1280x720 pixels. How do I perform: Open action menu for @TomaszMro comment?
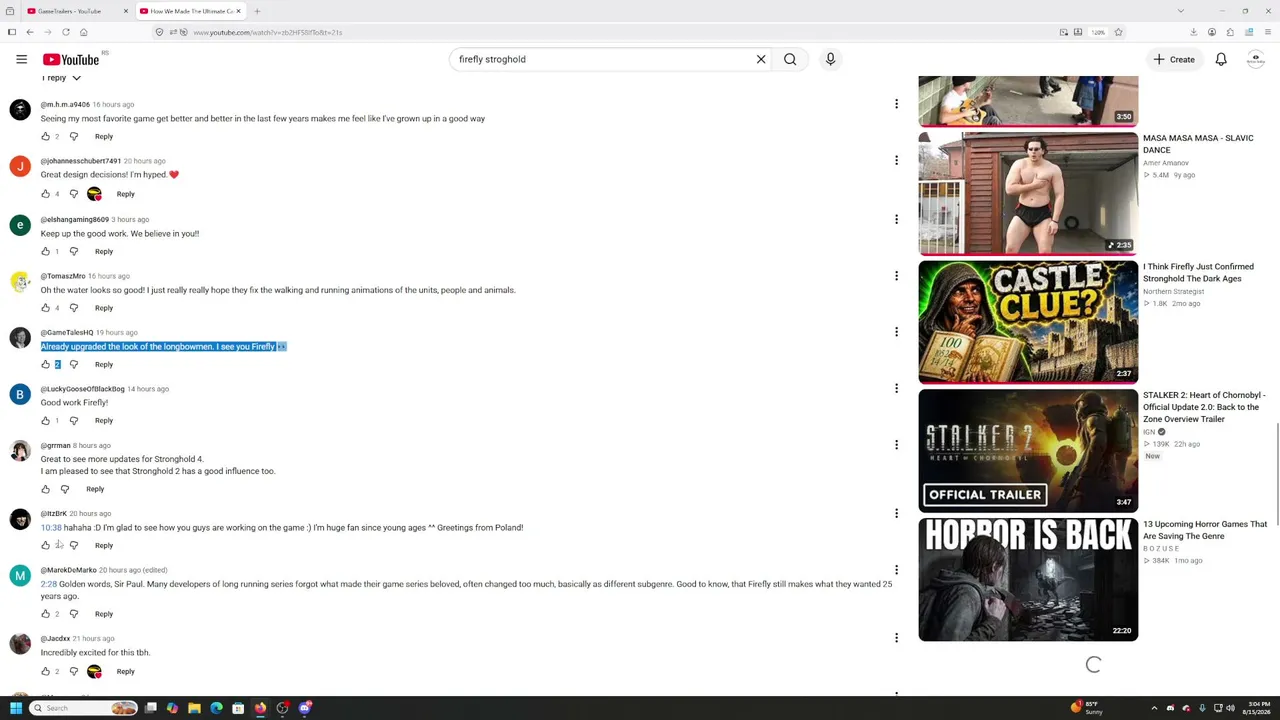[x=896, y=276]
